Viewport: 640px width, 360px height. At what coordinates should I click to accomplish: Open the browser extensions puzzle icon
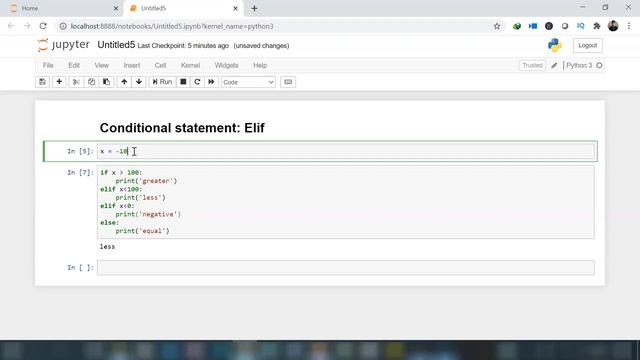(x=597, y=26)
